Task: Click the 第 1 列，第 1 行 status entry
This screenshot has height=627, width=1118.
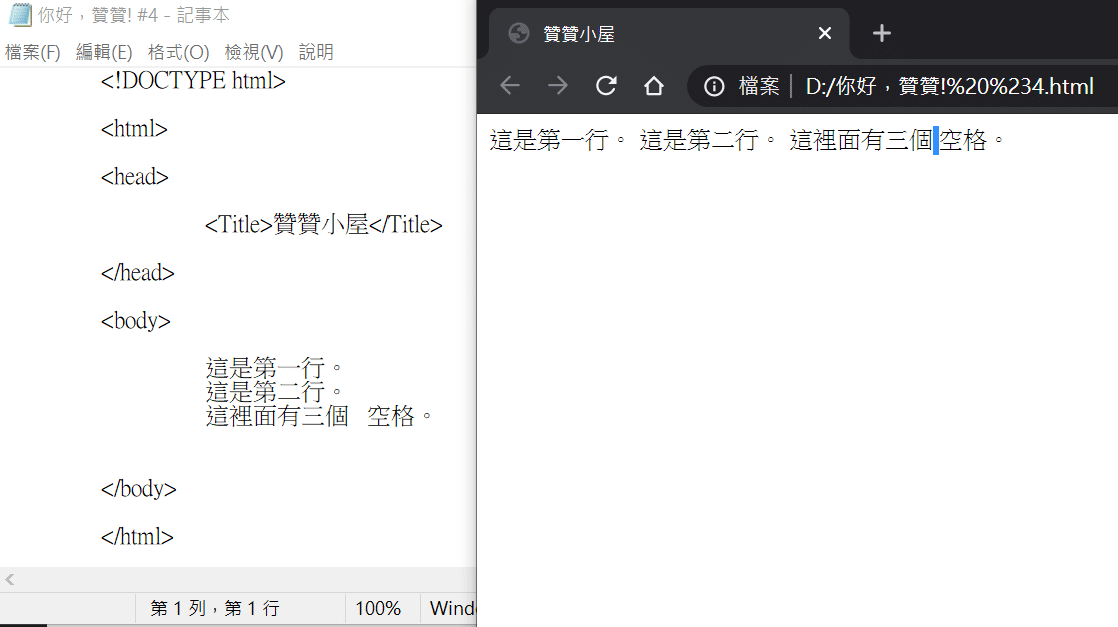Action: click(x=215, y=608)
